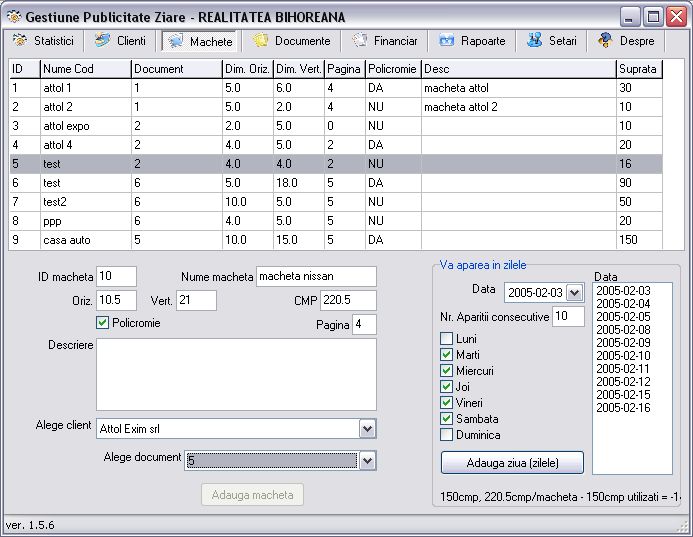Click the Adauga macheta button
The width and height of the screenshot is (693, 537).
coord(252,495)
